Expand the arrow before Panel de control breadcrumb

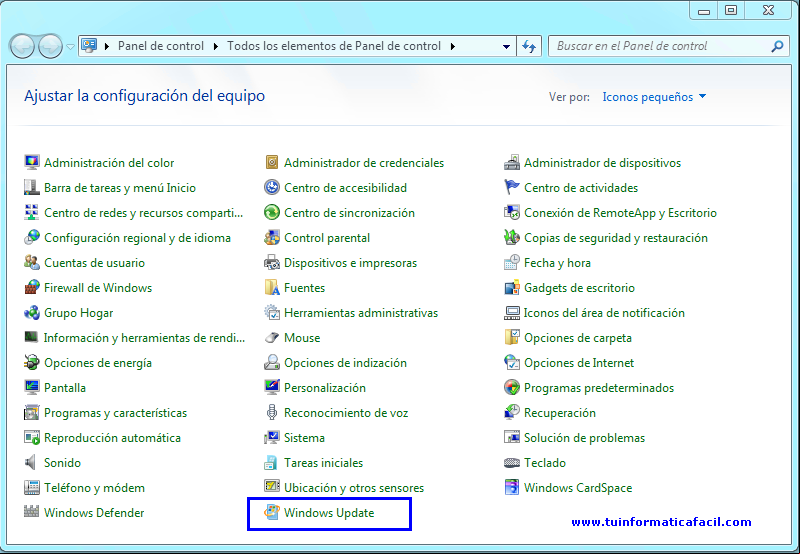coord(107,46)
